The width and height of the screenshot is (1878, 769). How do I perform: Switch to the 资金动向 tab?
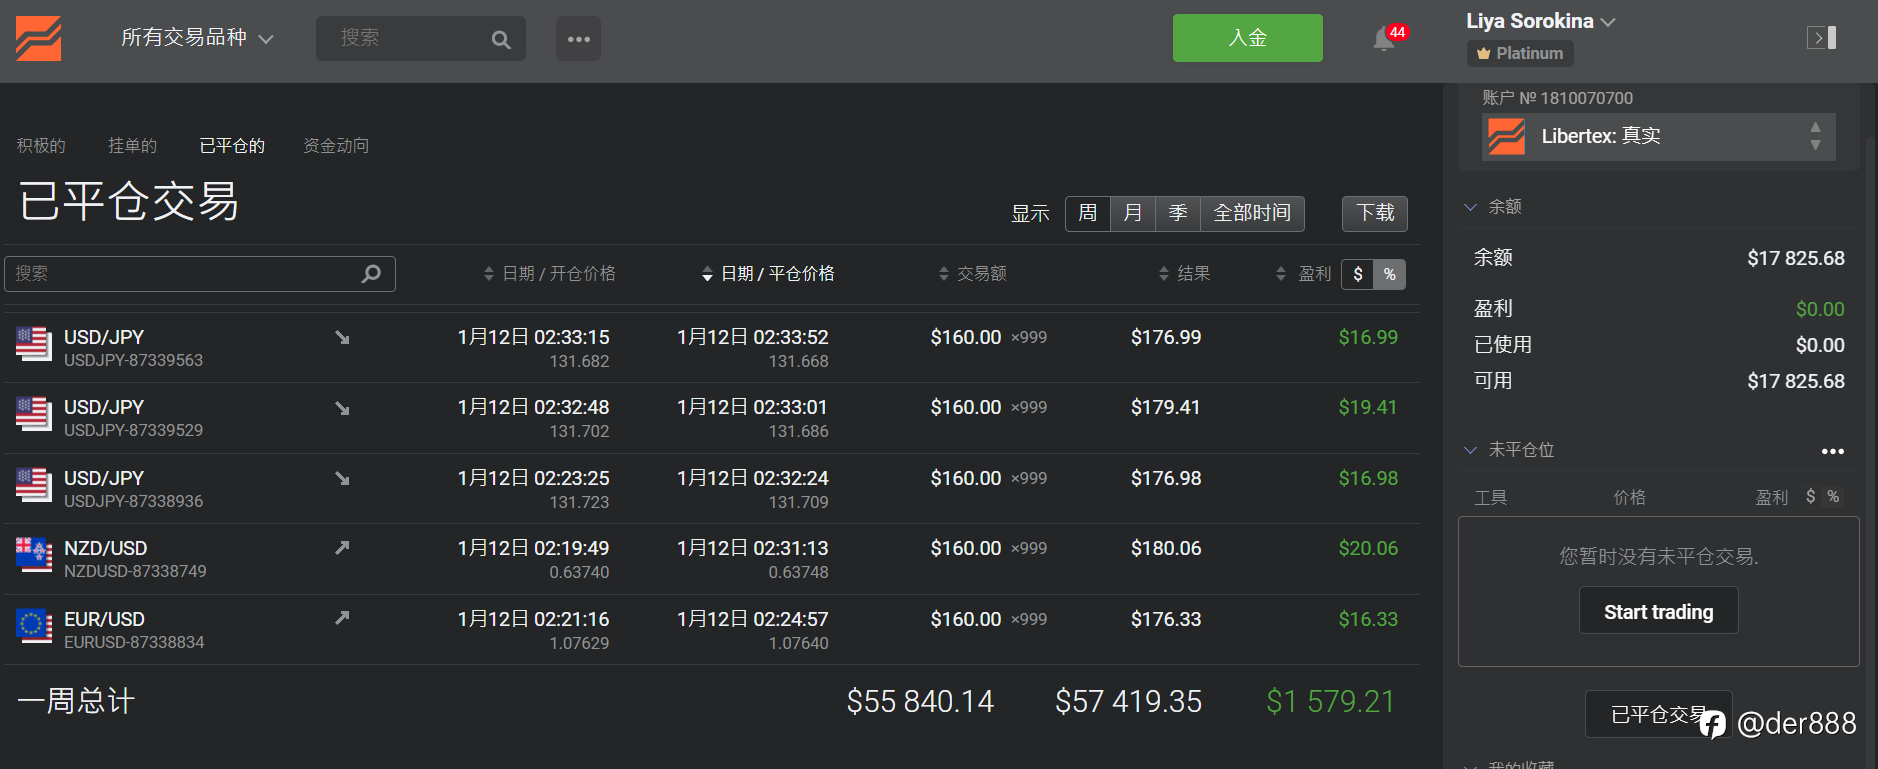click(336, 146)
